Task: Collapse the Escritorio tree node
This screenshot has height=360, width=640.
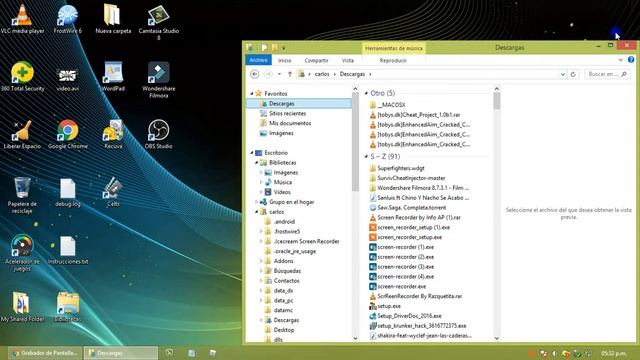Action: click(x=252, y=153)
